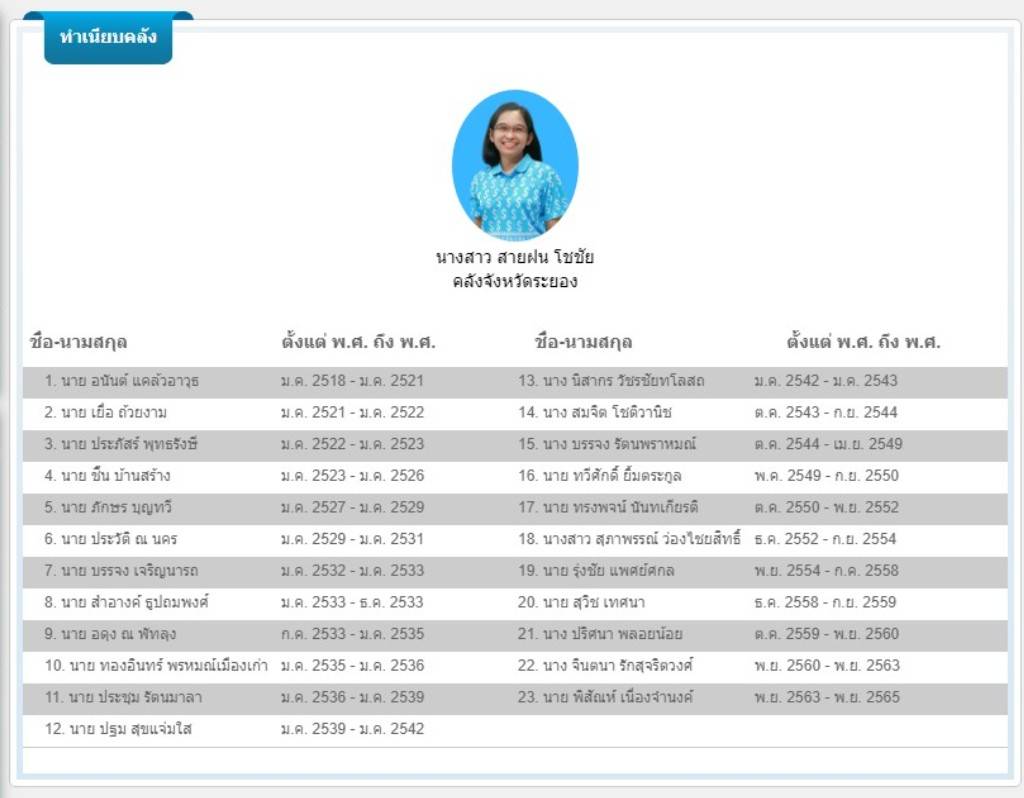Click row 4. นาย ชื้น บ้านสร้าง
1024x798 pixels.
[x=107, y=475]
